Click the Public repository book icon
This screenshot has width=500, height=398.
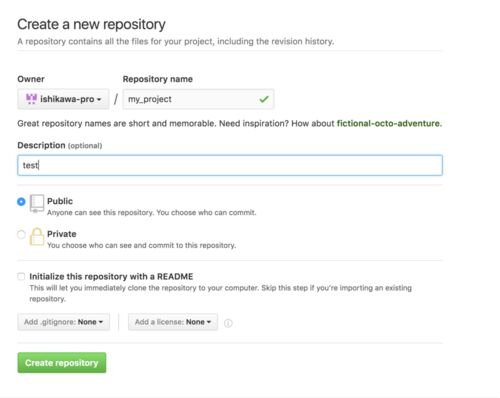[x=37, y=203]
